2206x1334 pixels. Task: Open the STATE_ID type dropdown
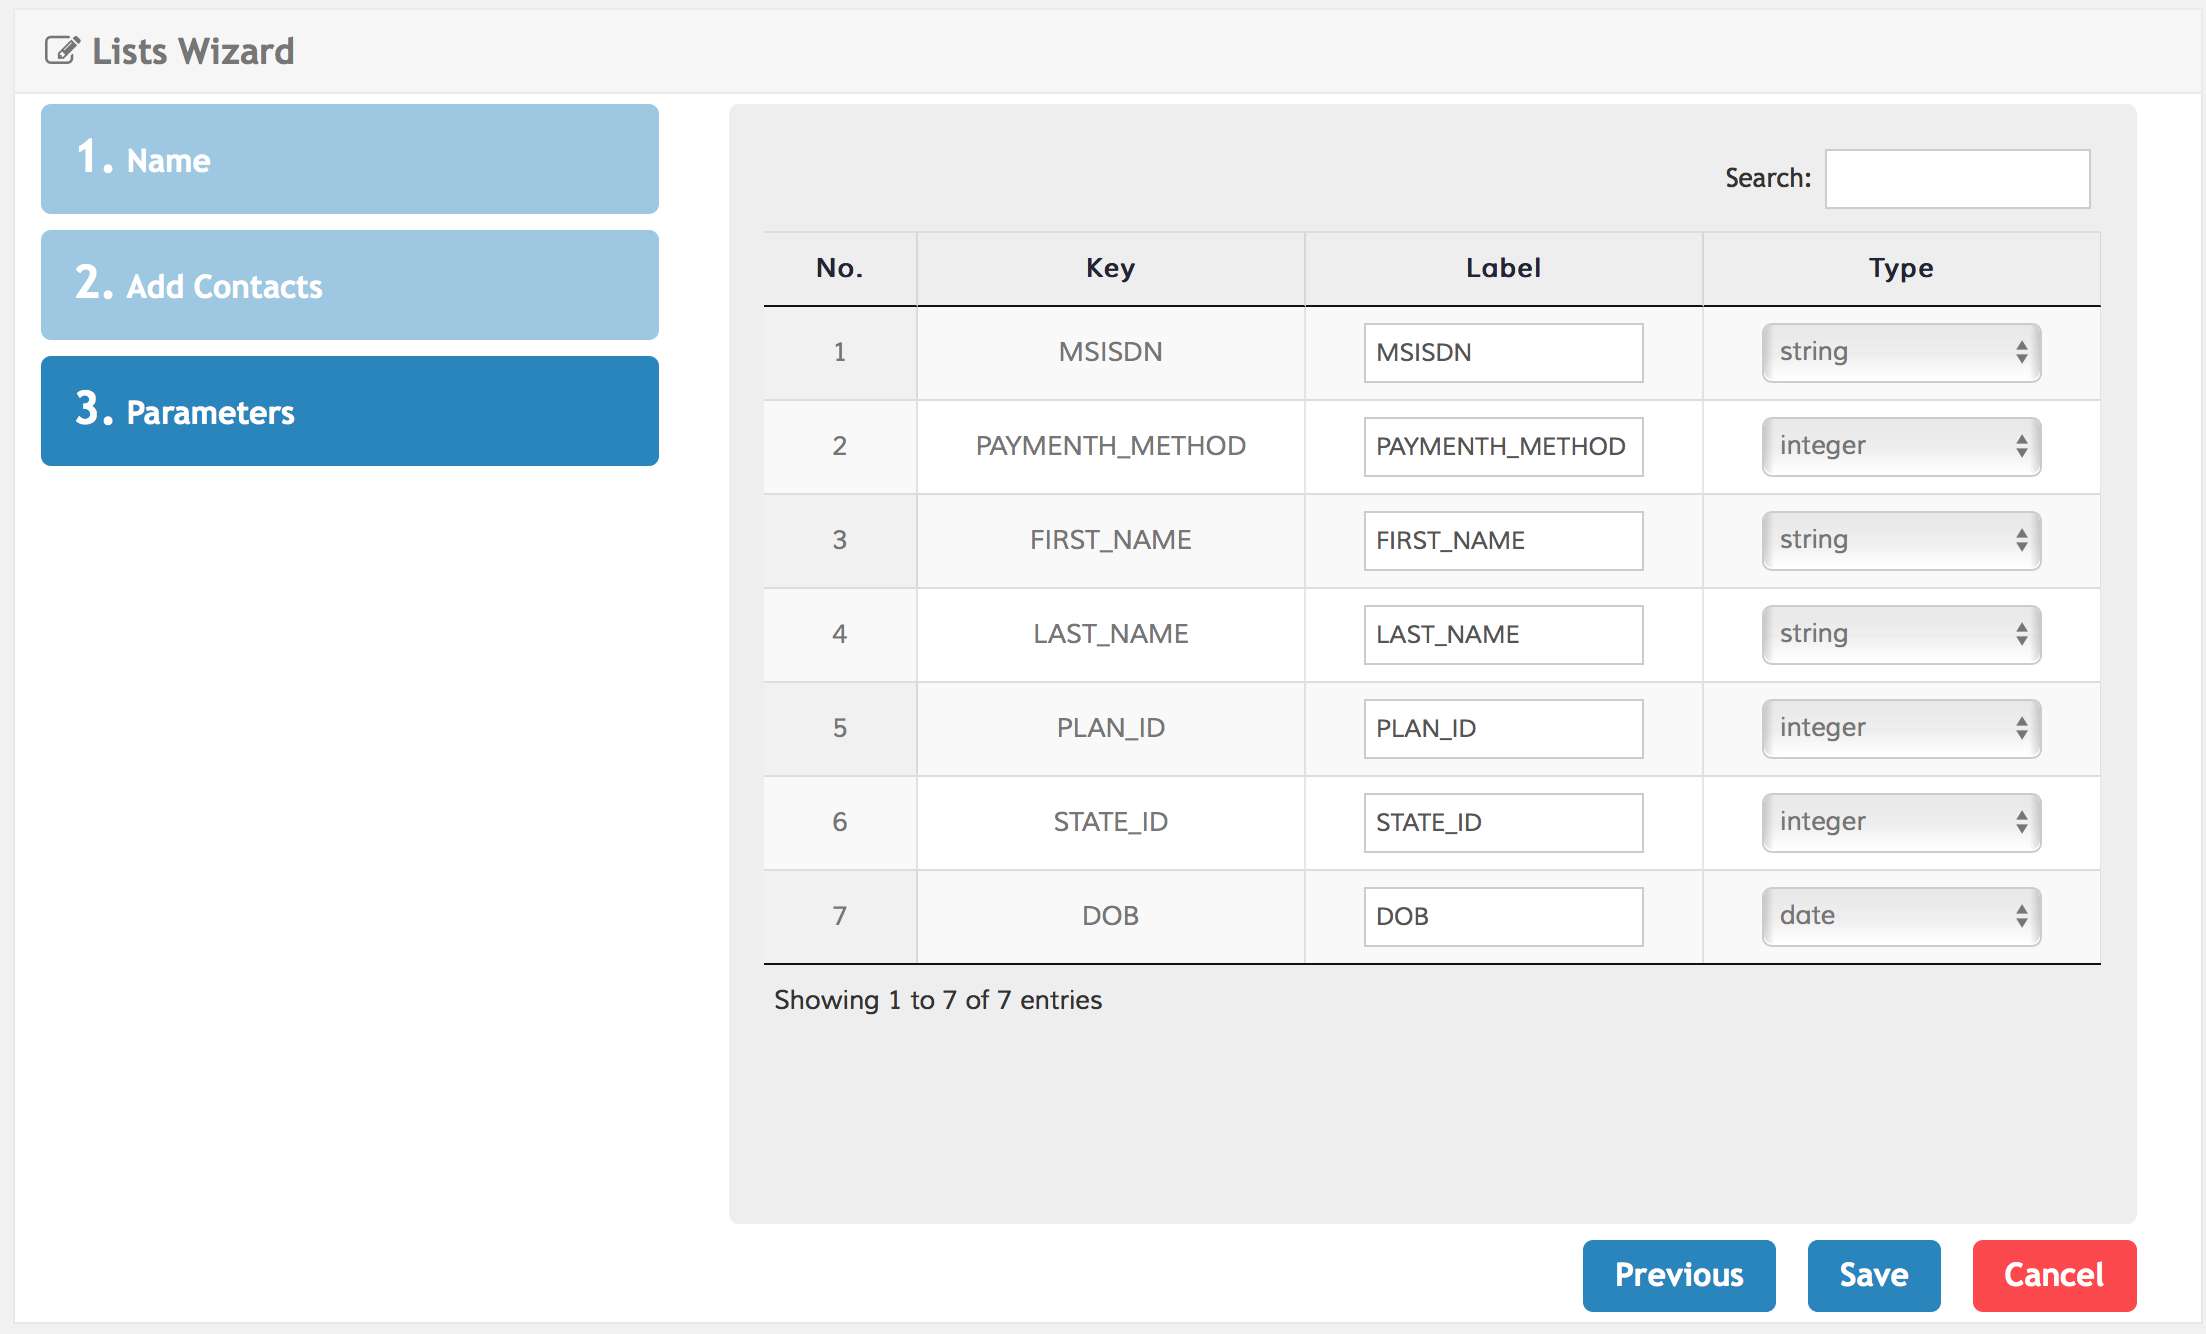click(x=1900, y=822)
